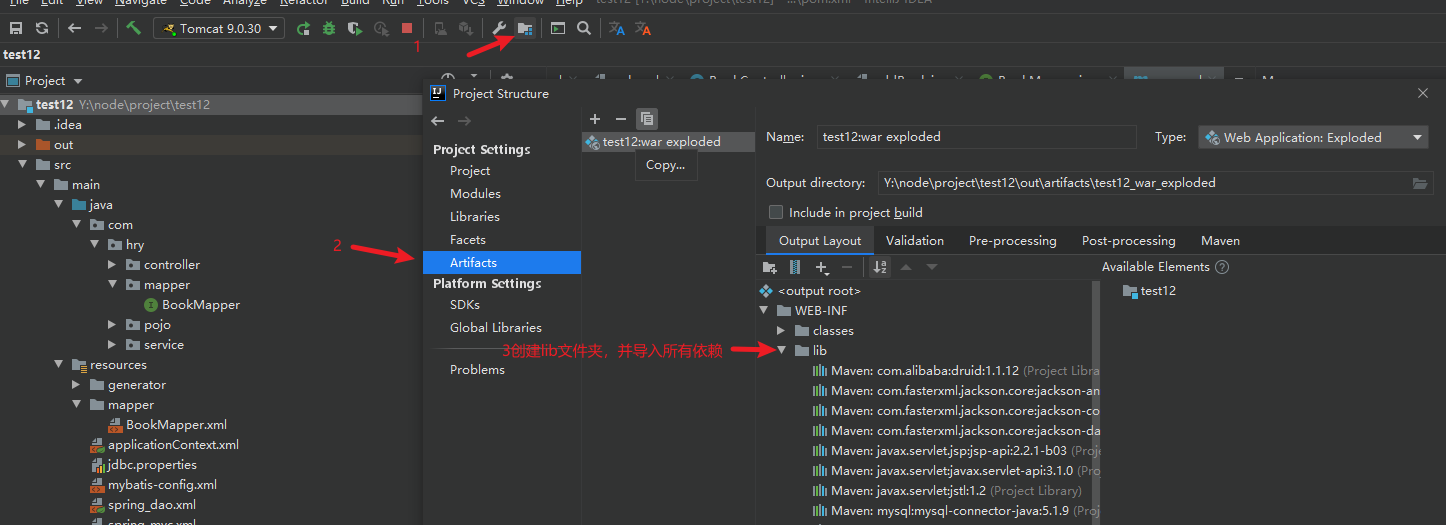This screenshot has height=525, width=1446.
Task: Select Modules in Project Settings
Action: tap(475, 194)
